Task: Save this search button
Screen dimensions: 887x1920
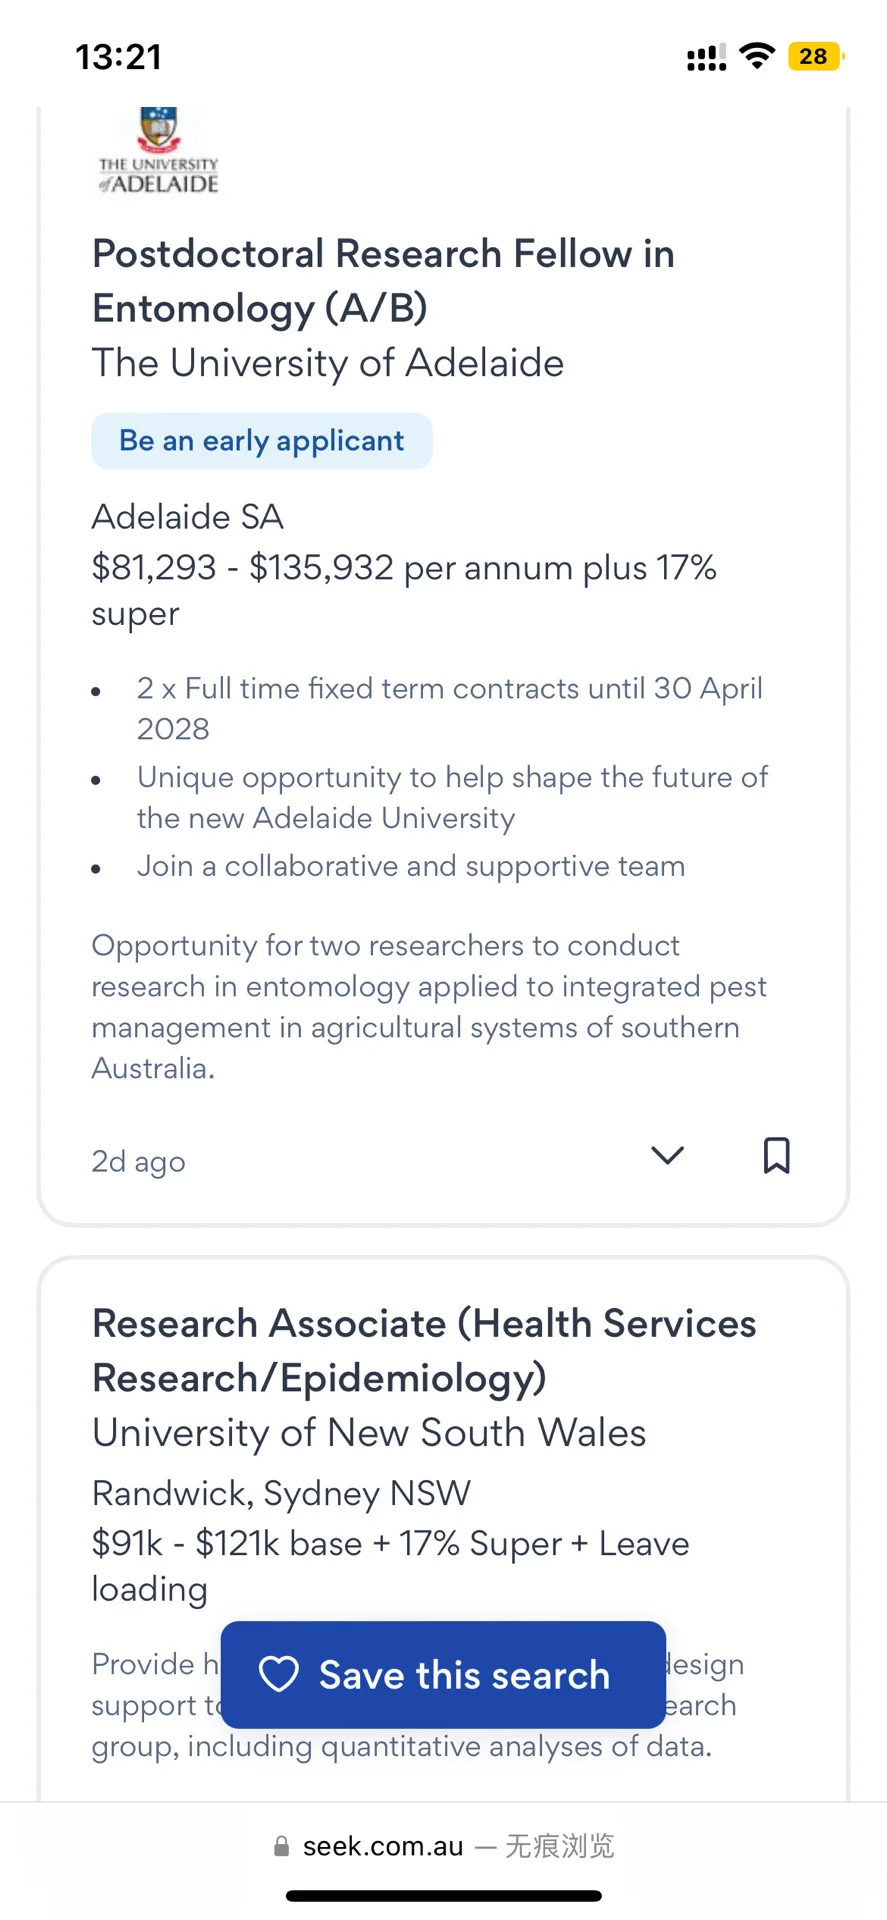Action: (x=443, y=1674)
